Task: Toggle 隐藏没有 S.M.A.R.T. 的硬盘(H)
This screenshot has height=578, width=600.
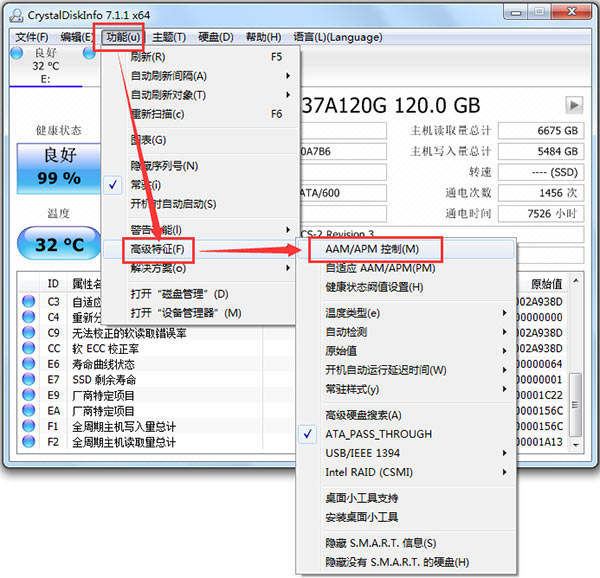Action: coord(406,562)
